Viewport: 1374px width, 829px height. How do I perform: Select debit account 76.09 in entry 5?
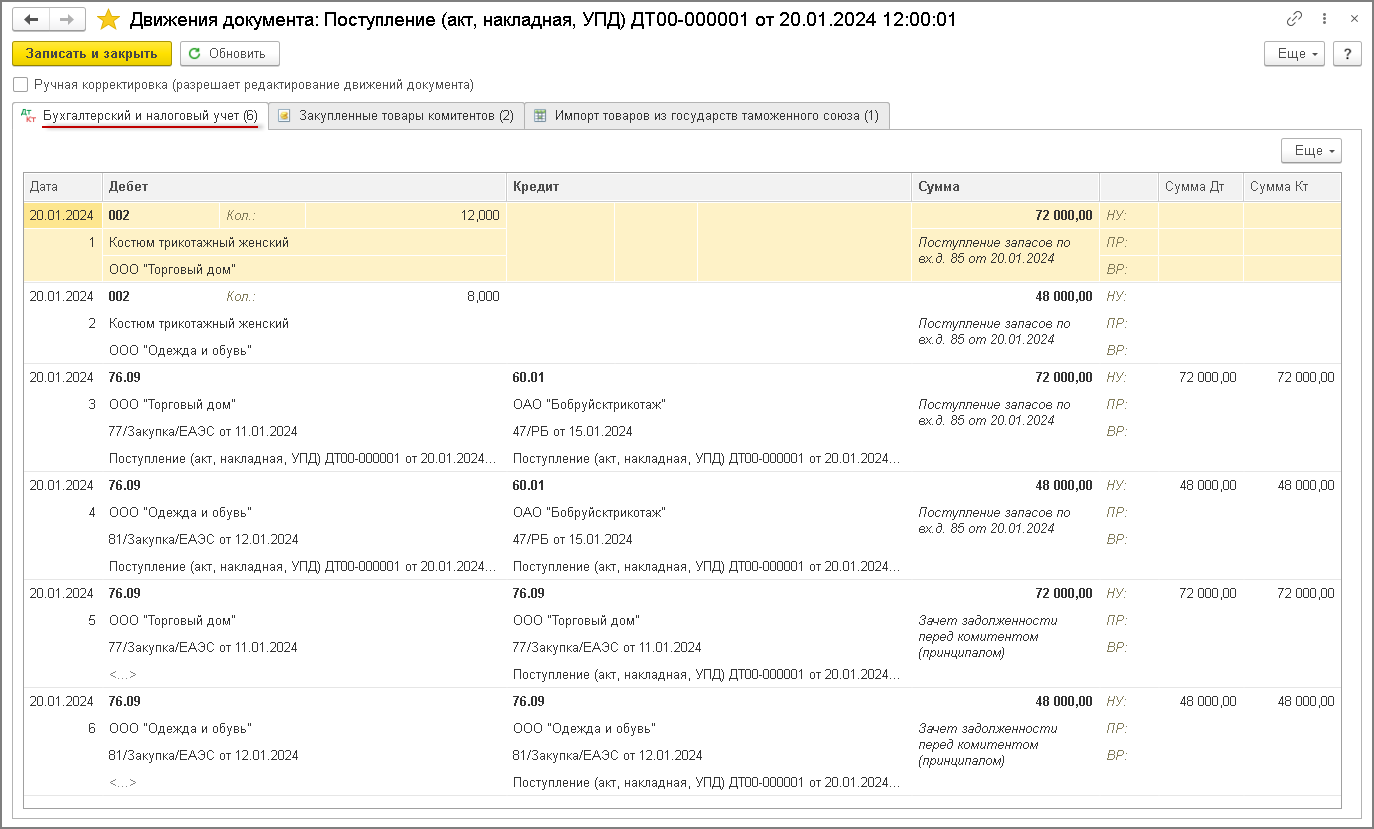click(x=125, y=593)
